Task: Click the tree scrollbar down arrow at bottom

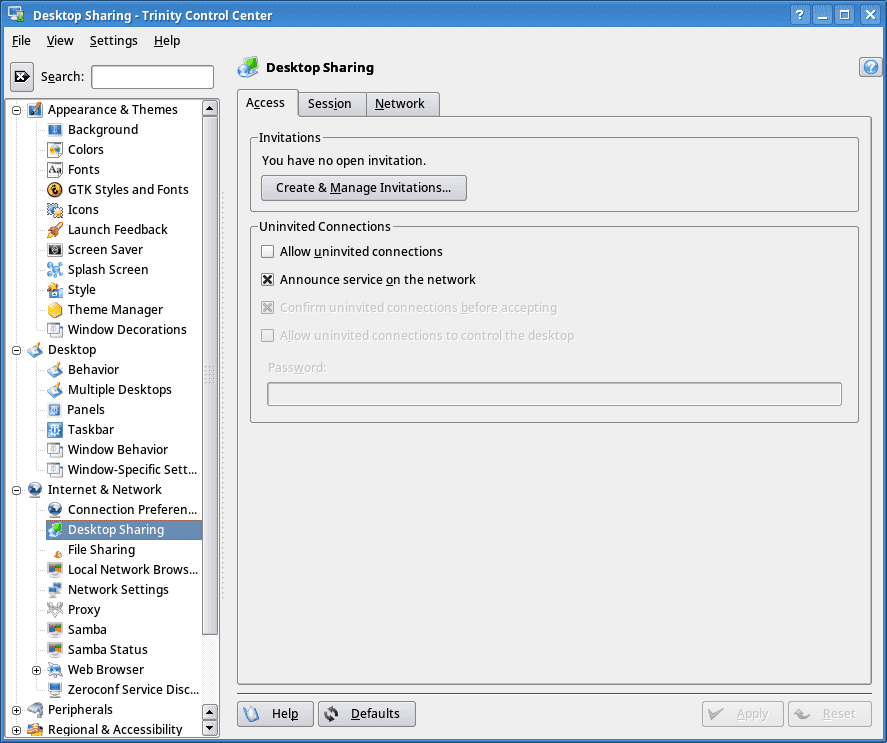Action: (210, 728)
